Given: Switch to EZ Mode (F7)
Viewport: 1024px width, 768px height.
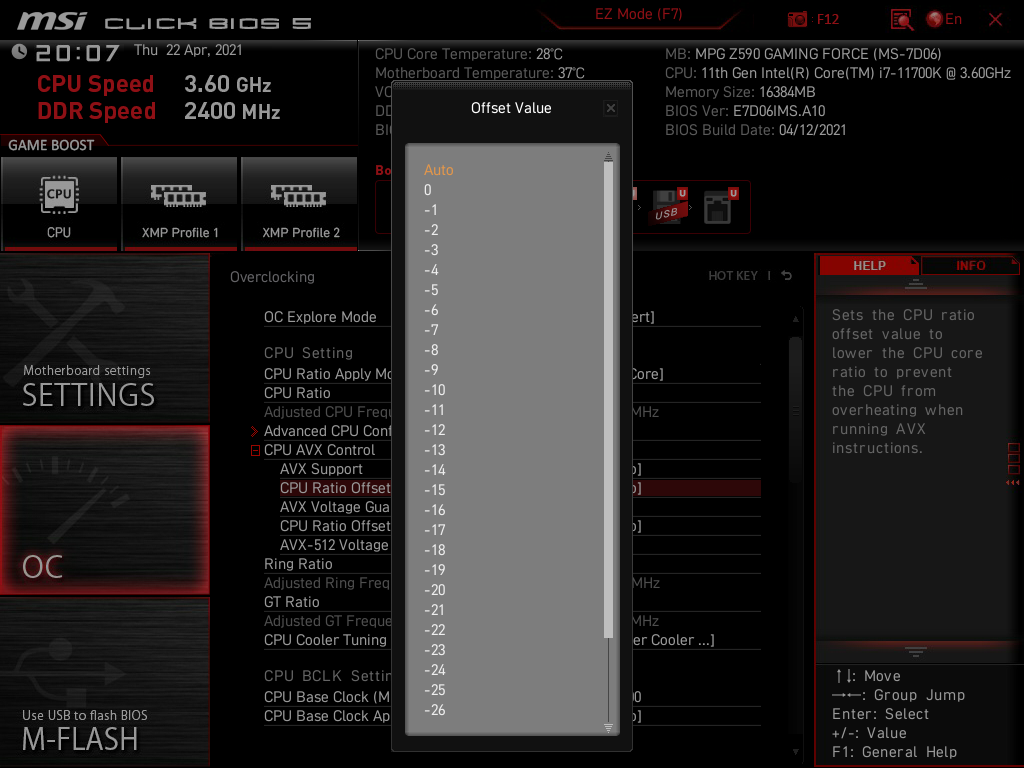Looking at the screenshot, I should click(x=638, y=14).
